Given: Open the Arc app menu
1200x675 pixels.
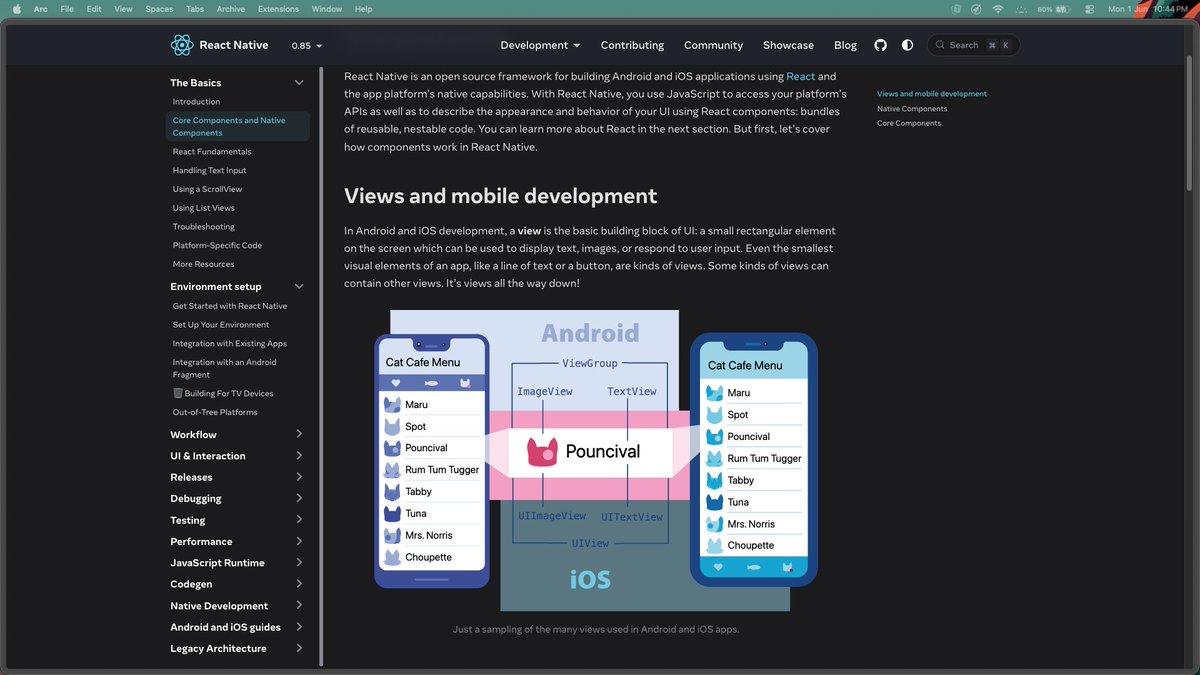Looking at the screenshot, I should [40, 9].
